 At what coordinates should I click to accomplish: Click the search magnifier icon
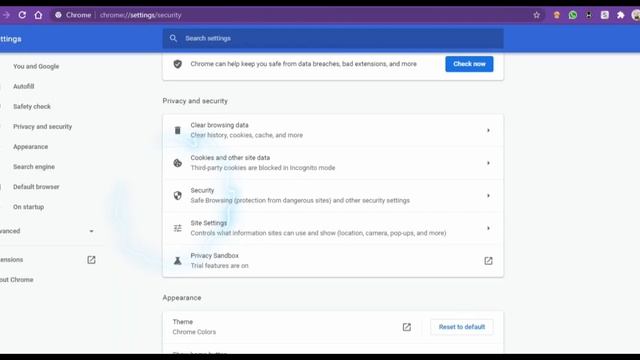pyautogui.click(x=173, y=38)
